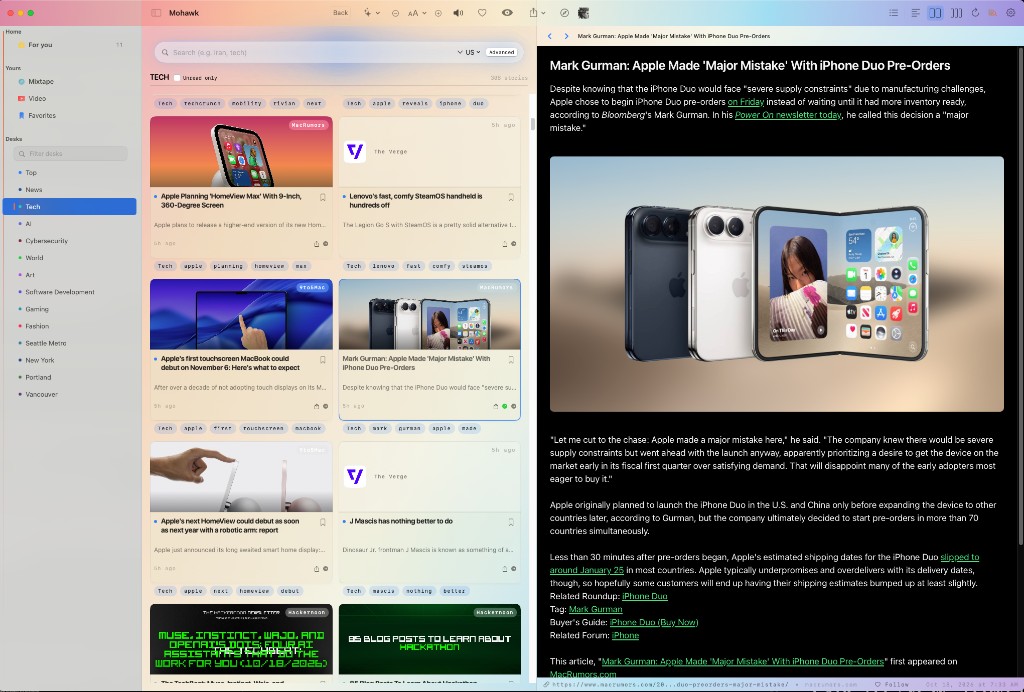
Task: Decrease text size with the minus icon
Action: point(395,13)
